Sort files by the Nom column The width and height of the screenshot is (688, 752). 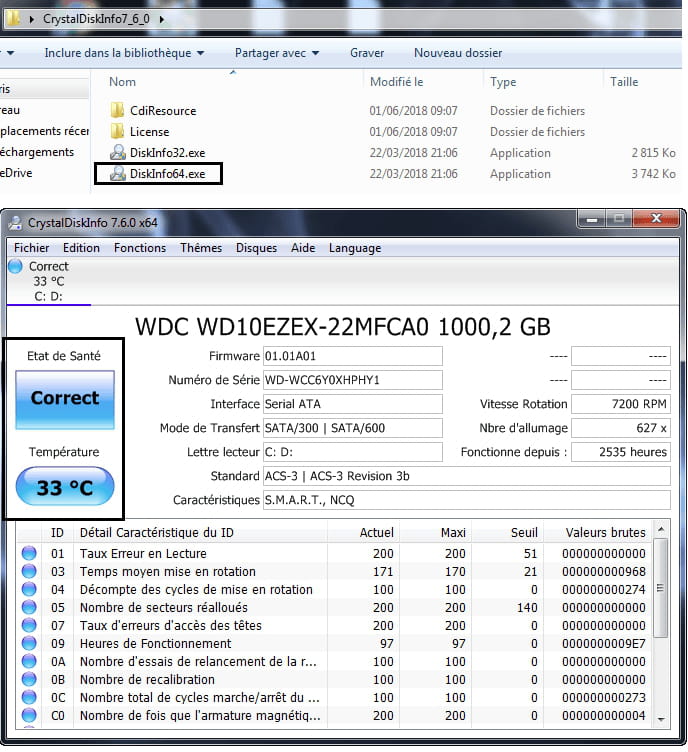click(x=122, y=82)
